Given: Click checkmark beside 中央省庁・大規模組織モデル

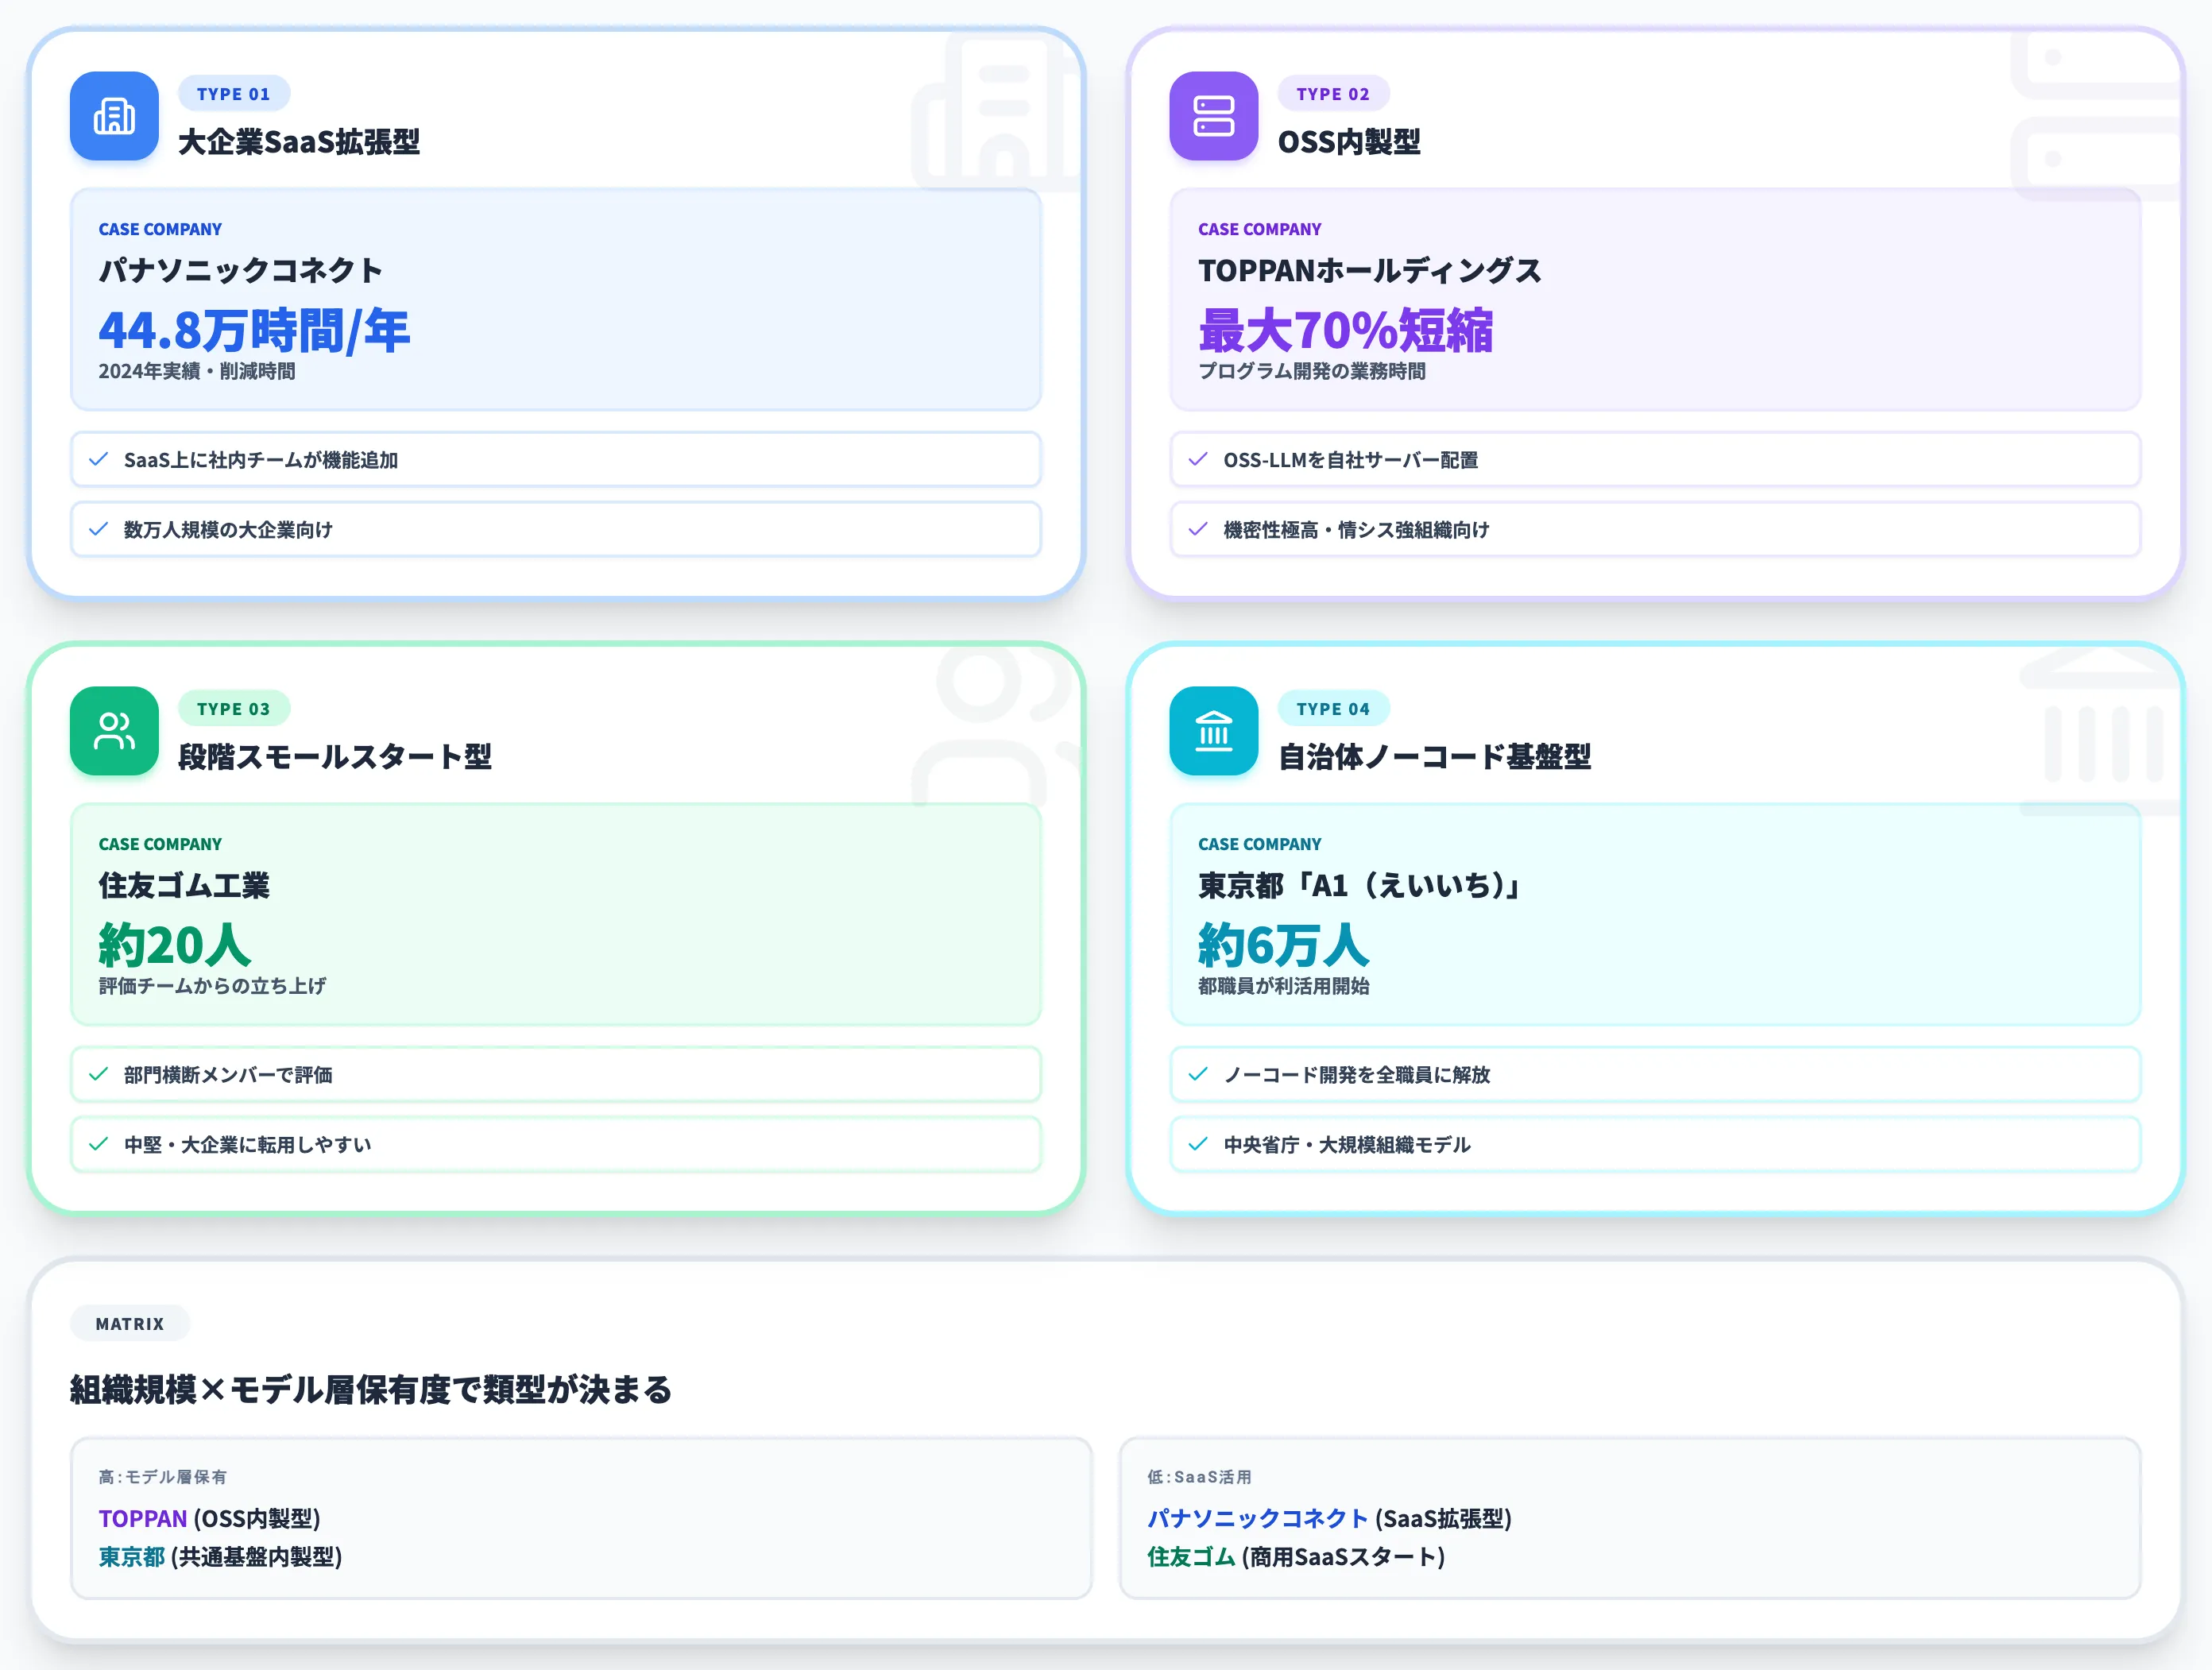Looking at the screenshot, I should pos(1198,1145).
